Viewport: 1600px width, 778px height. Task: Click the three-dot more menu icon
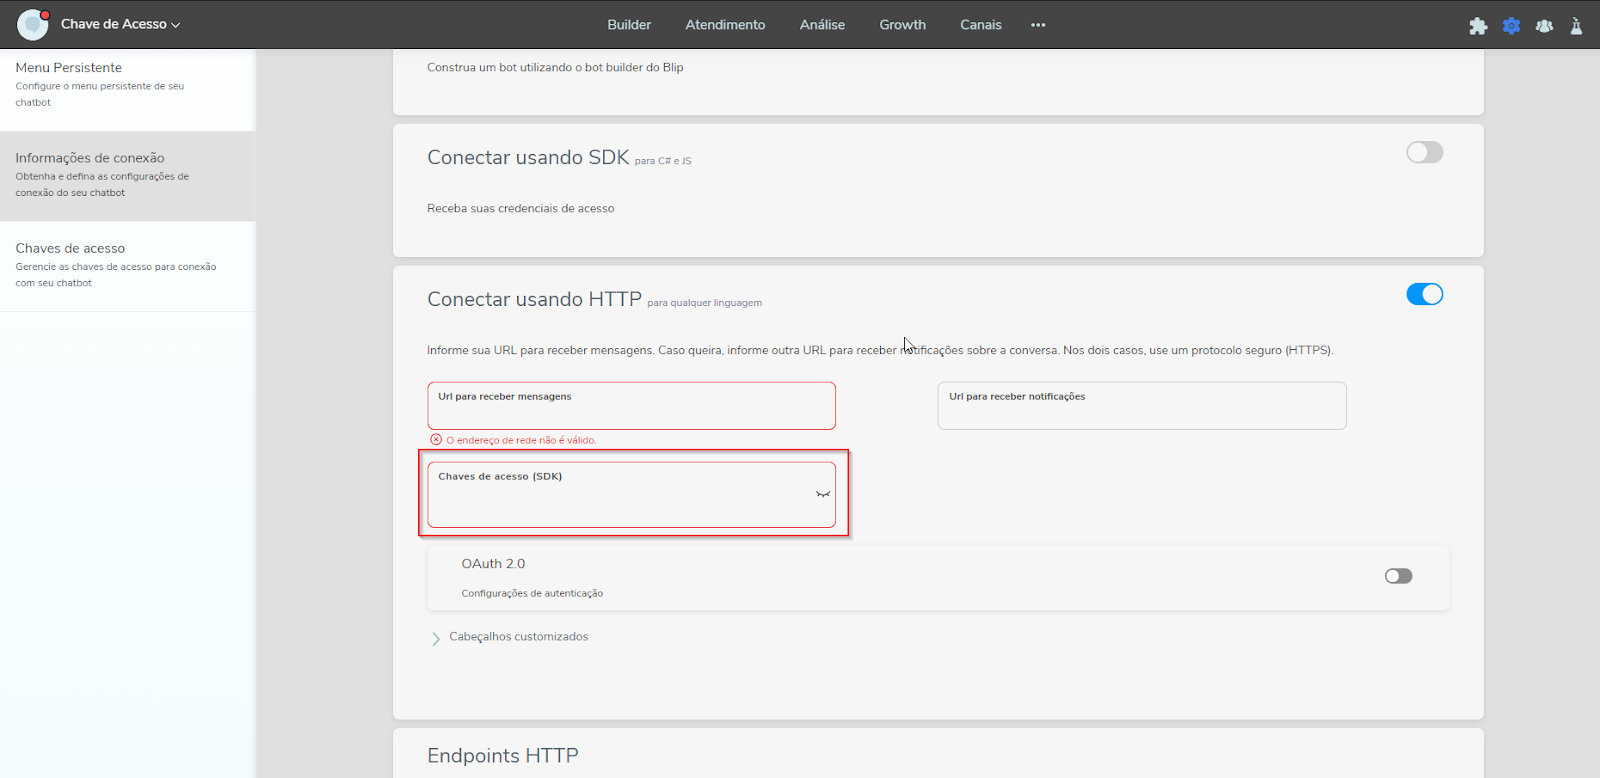1038,25
